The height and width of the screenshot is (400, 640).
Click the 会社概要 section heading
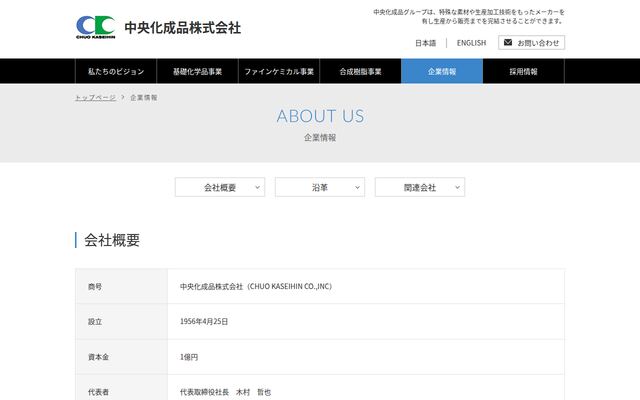112,240
